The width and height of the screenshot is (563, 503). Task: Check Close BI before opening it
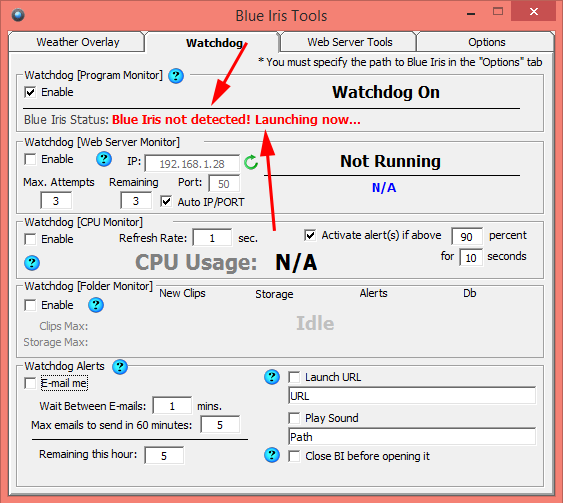click(294, 456)
